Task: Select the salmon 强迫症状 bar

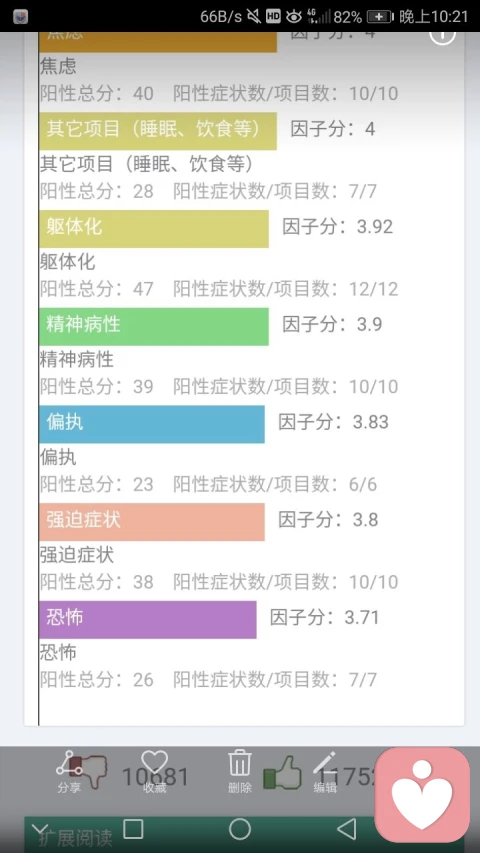Action: [x=152, y=522]
